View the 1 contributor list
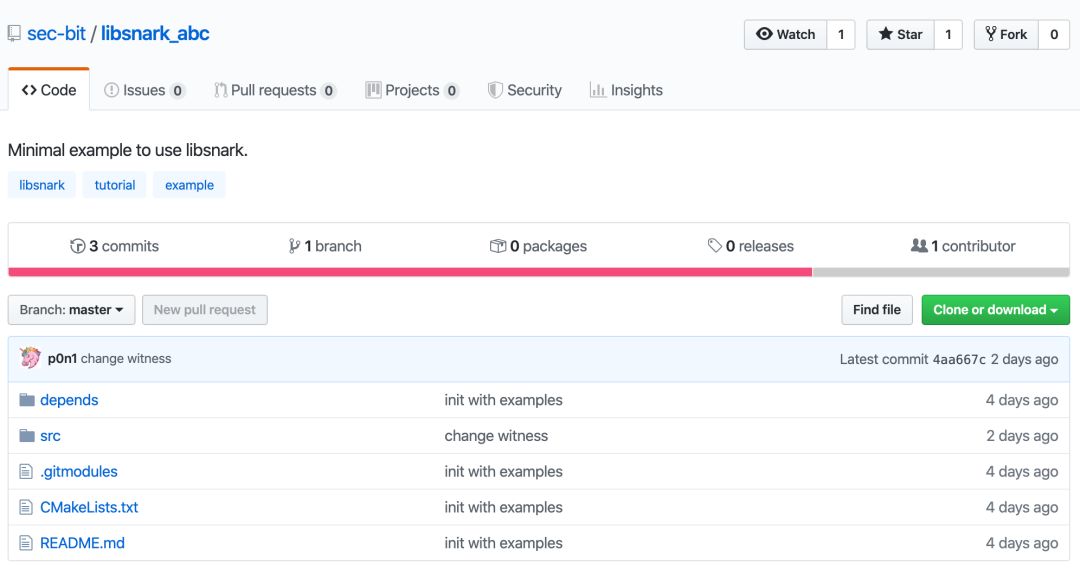Screen dimensions: 1080x571 point(963,246)
